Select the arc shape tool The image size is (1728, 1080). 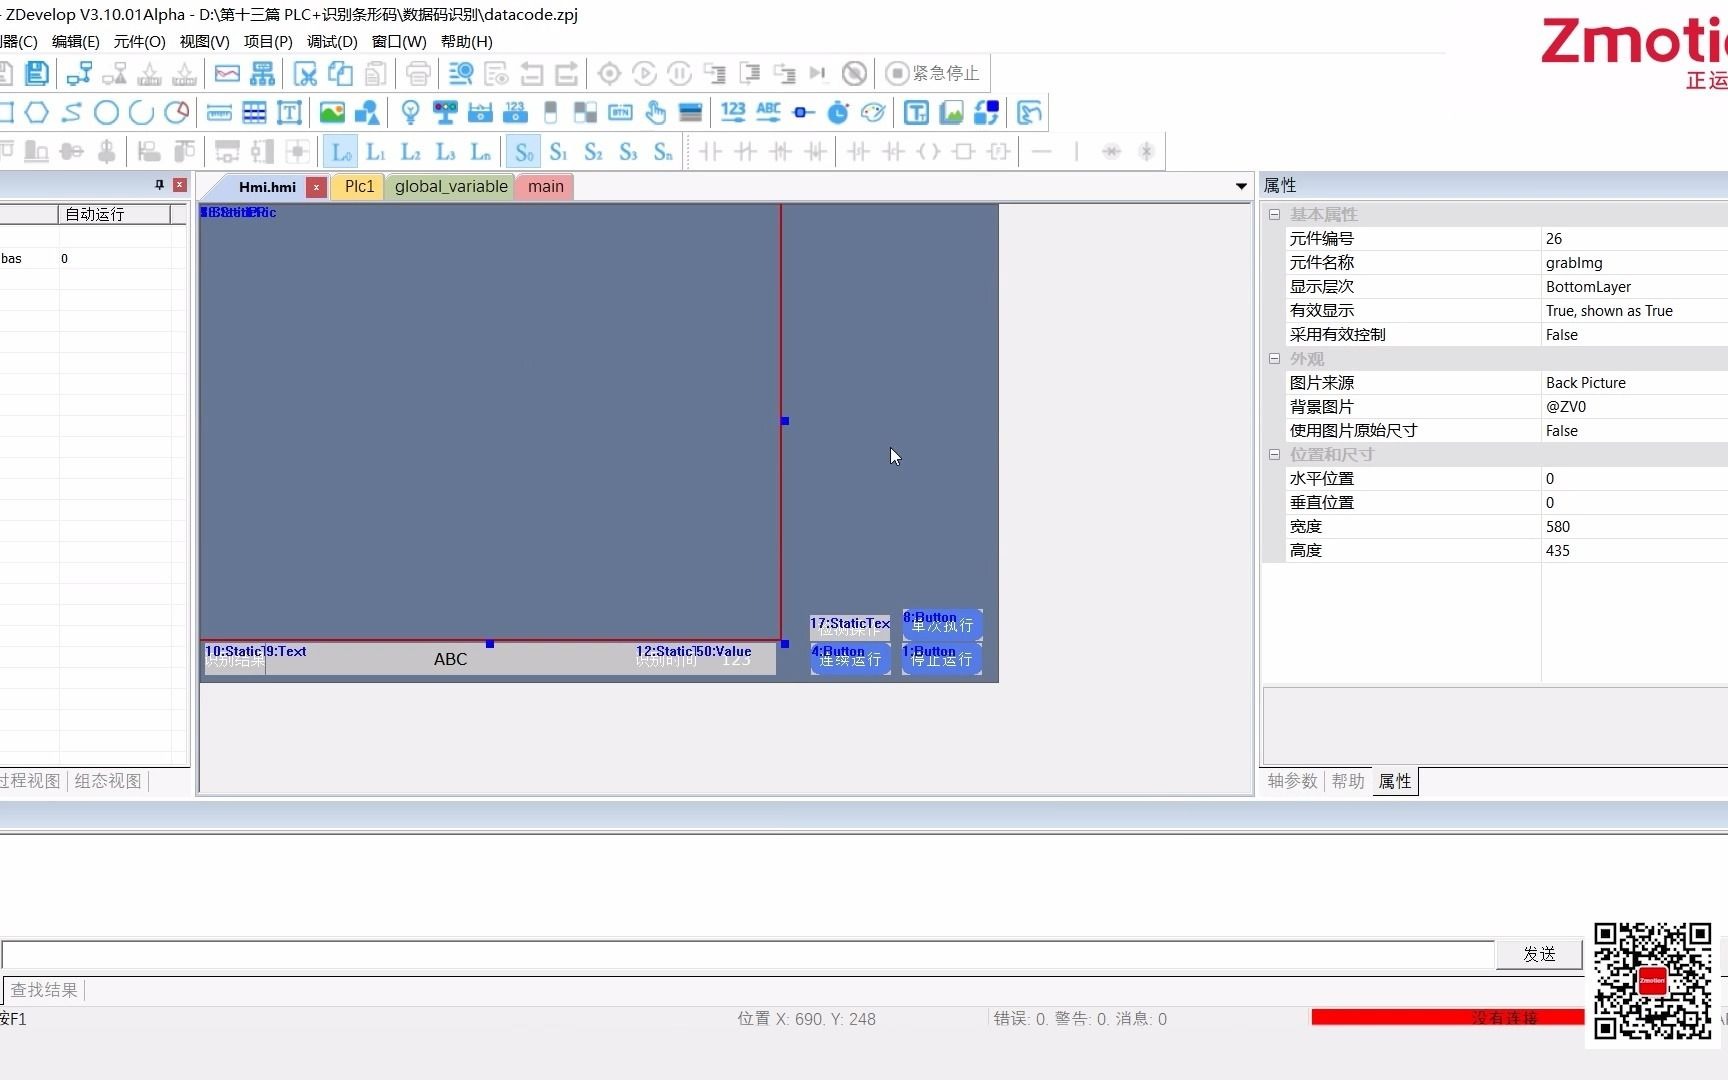pyautogui.click(x=141, y=112)
